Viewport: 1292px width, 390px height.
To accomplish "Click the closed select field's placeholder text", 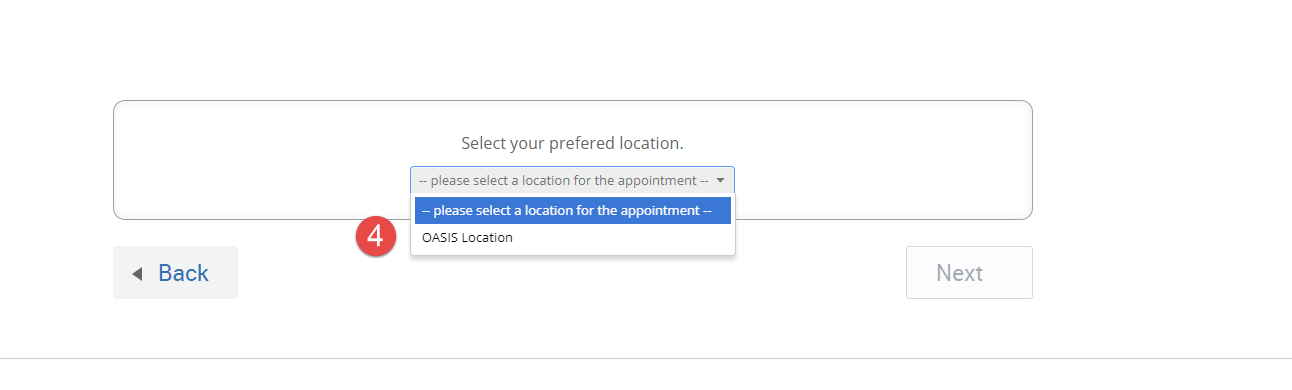I will tap(563, 181).
